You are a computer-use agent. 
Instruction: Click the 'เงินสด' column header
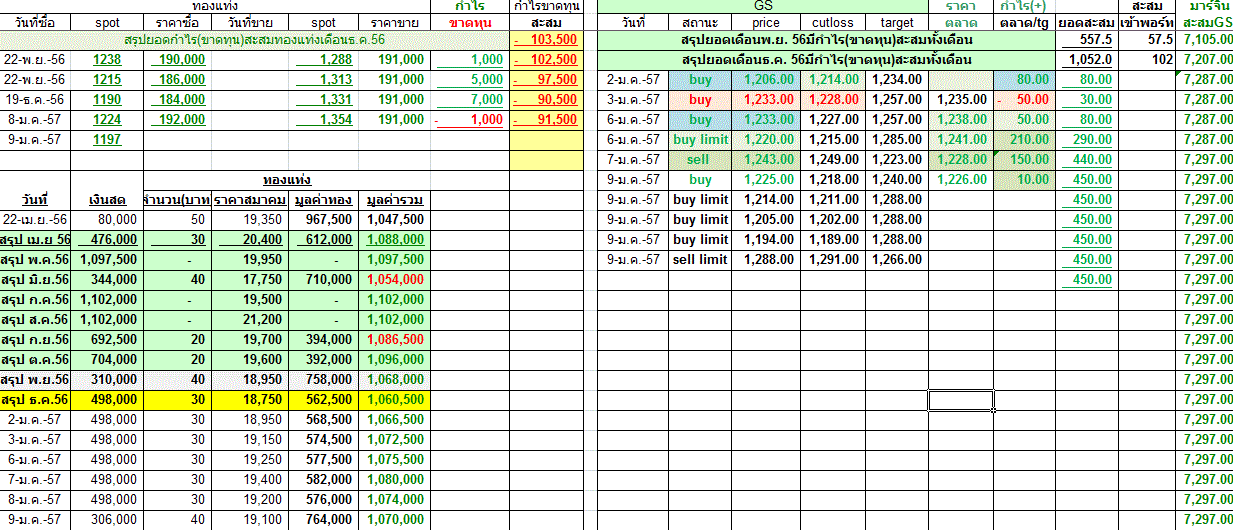click(x=106, y=199)
